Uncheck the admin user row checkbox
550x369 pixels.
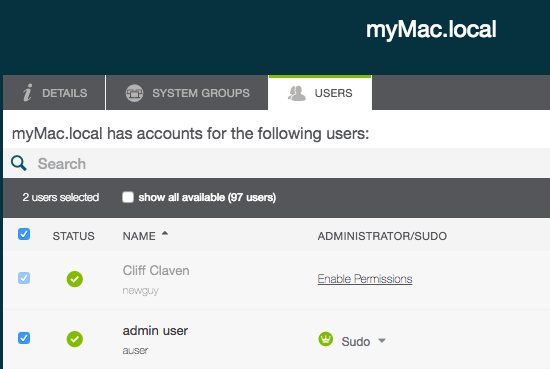[24, 338]
